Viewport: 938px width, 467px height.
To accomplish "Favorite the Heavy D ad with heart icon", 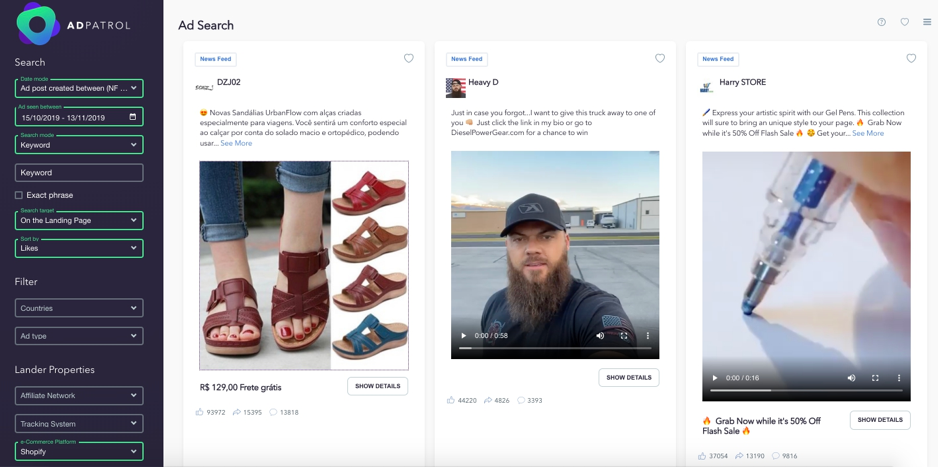I will click(659, 59).
